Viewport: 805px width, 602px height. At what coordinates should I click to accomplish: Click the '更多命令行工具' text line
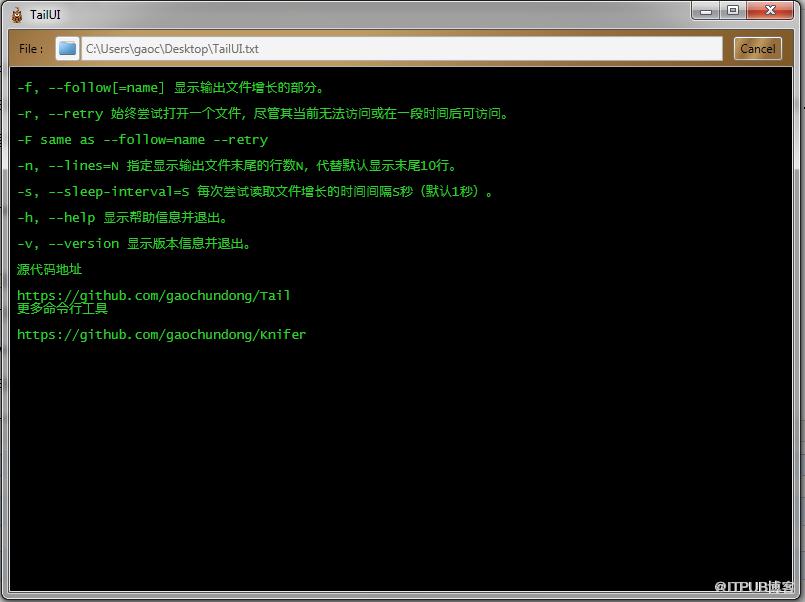(62, 308)
